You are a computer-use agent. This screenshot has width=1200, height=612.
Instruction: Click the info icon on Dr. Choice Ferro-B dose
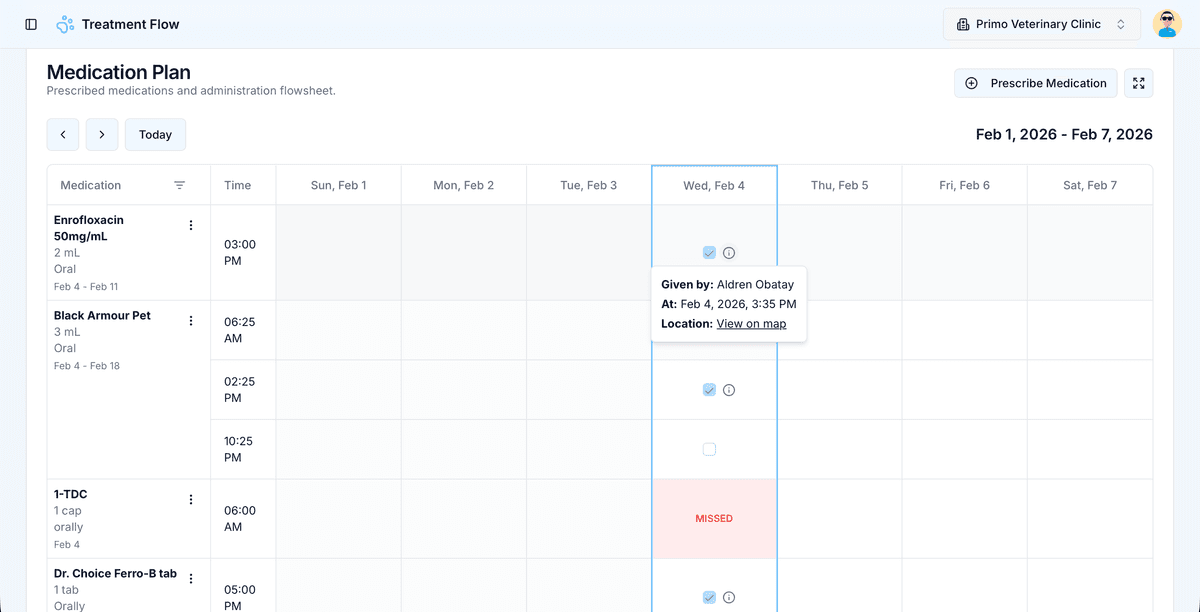(x=729, y=596)
